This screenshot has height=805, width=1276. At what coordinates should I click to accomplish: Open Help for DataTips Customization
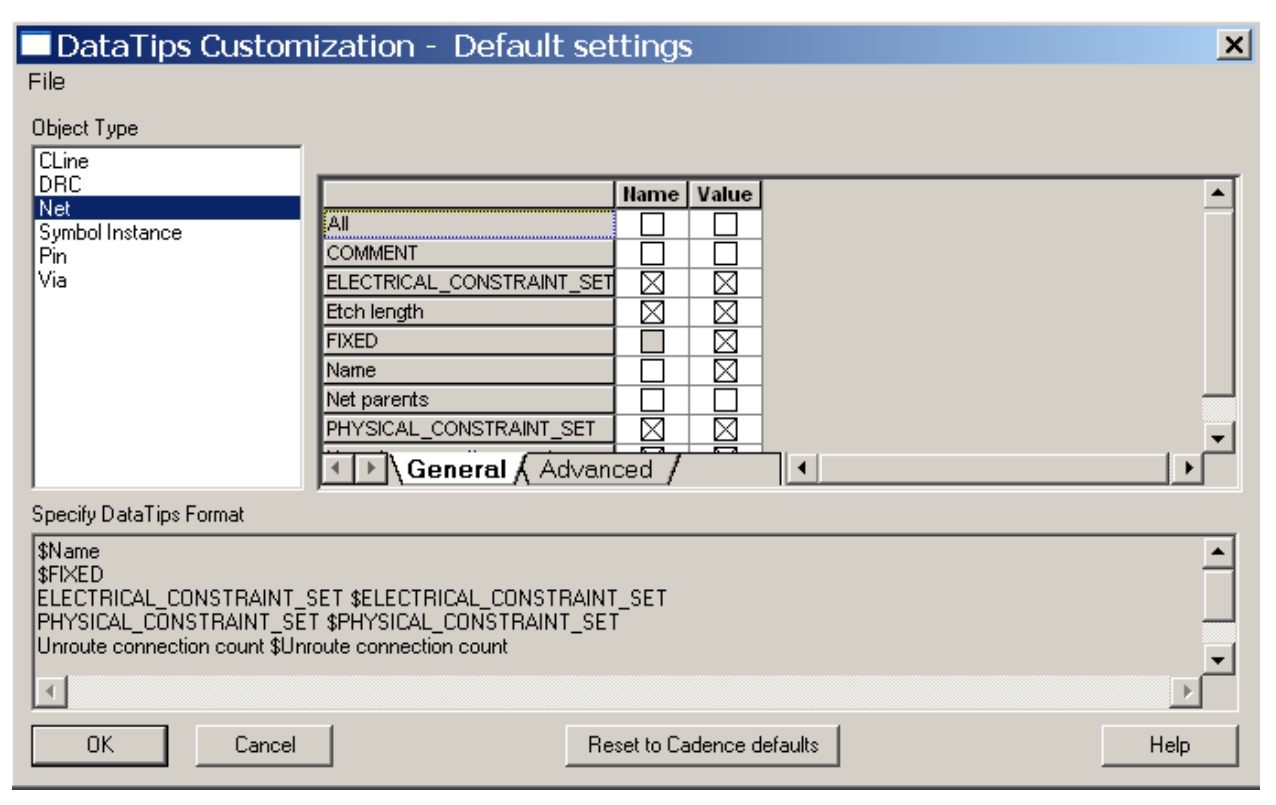[x=1170, y=744]
